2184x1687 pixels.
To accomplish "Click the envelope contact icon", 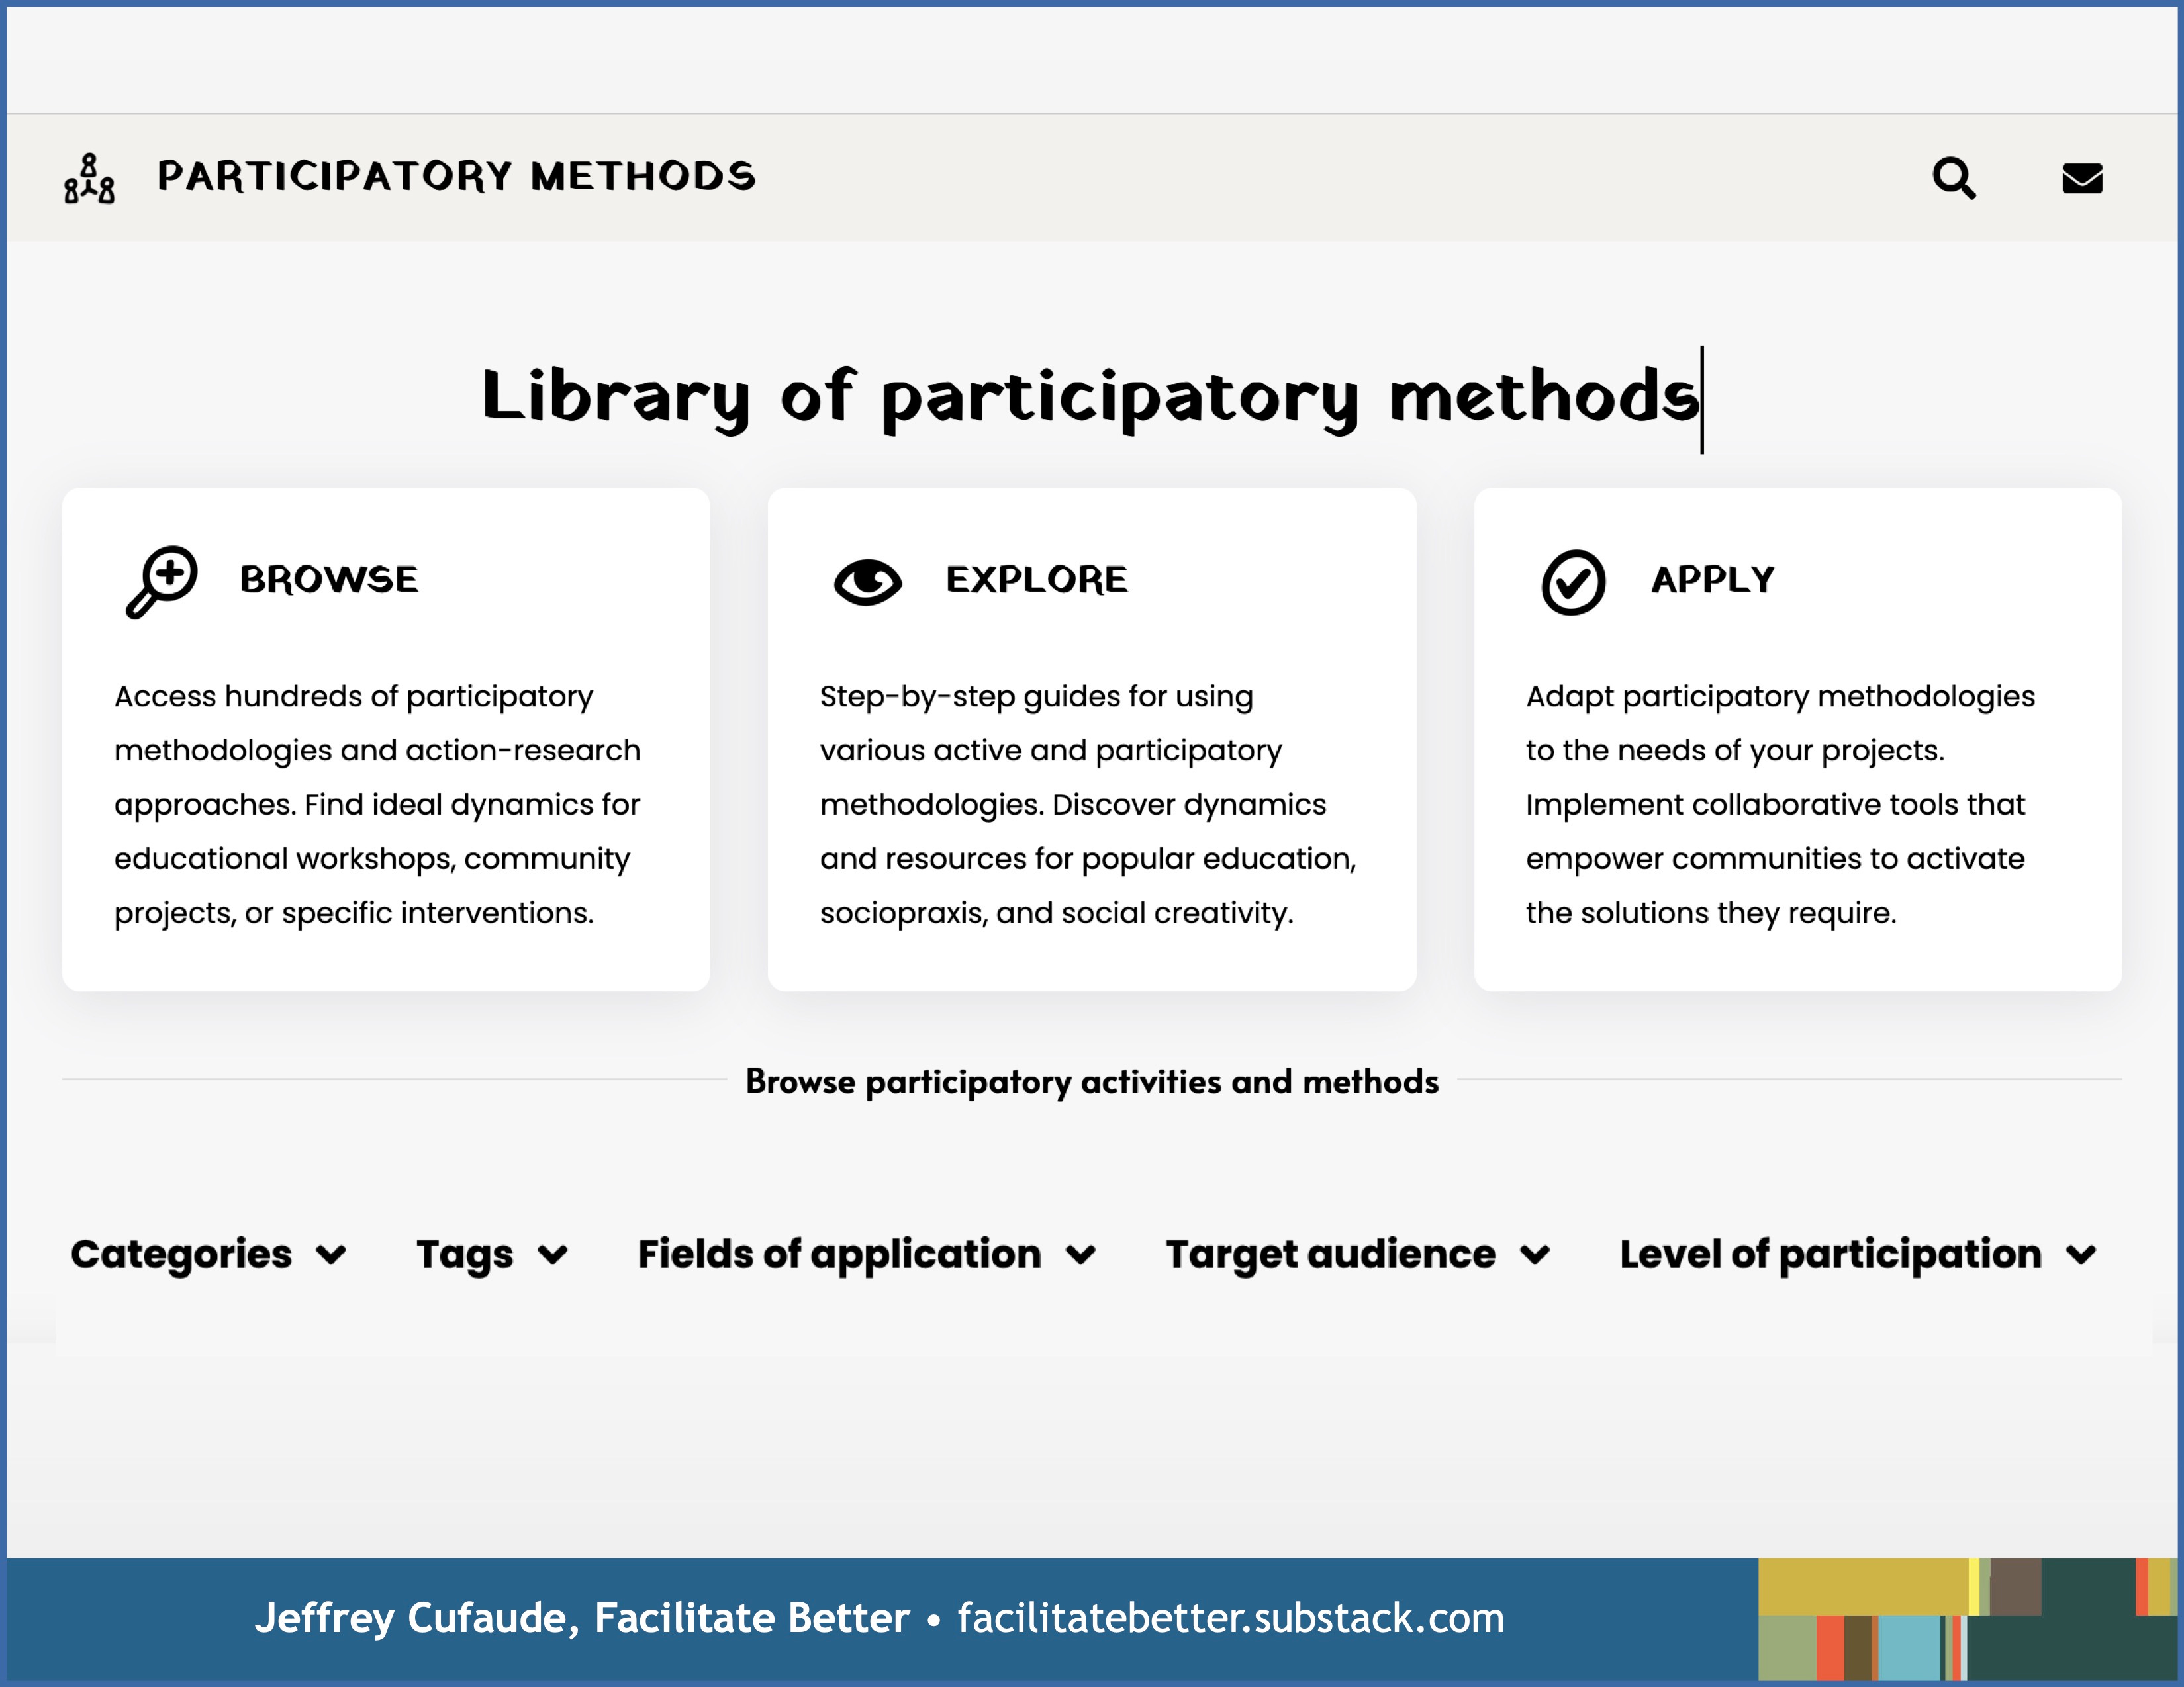I will pyautogui.click(x=2082, y=179).
